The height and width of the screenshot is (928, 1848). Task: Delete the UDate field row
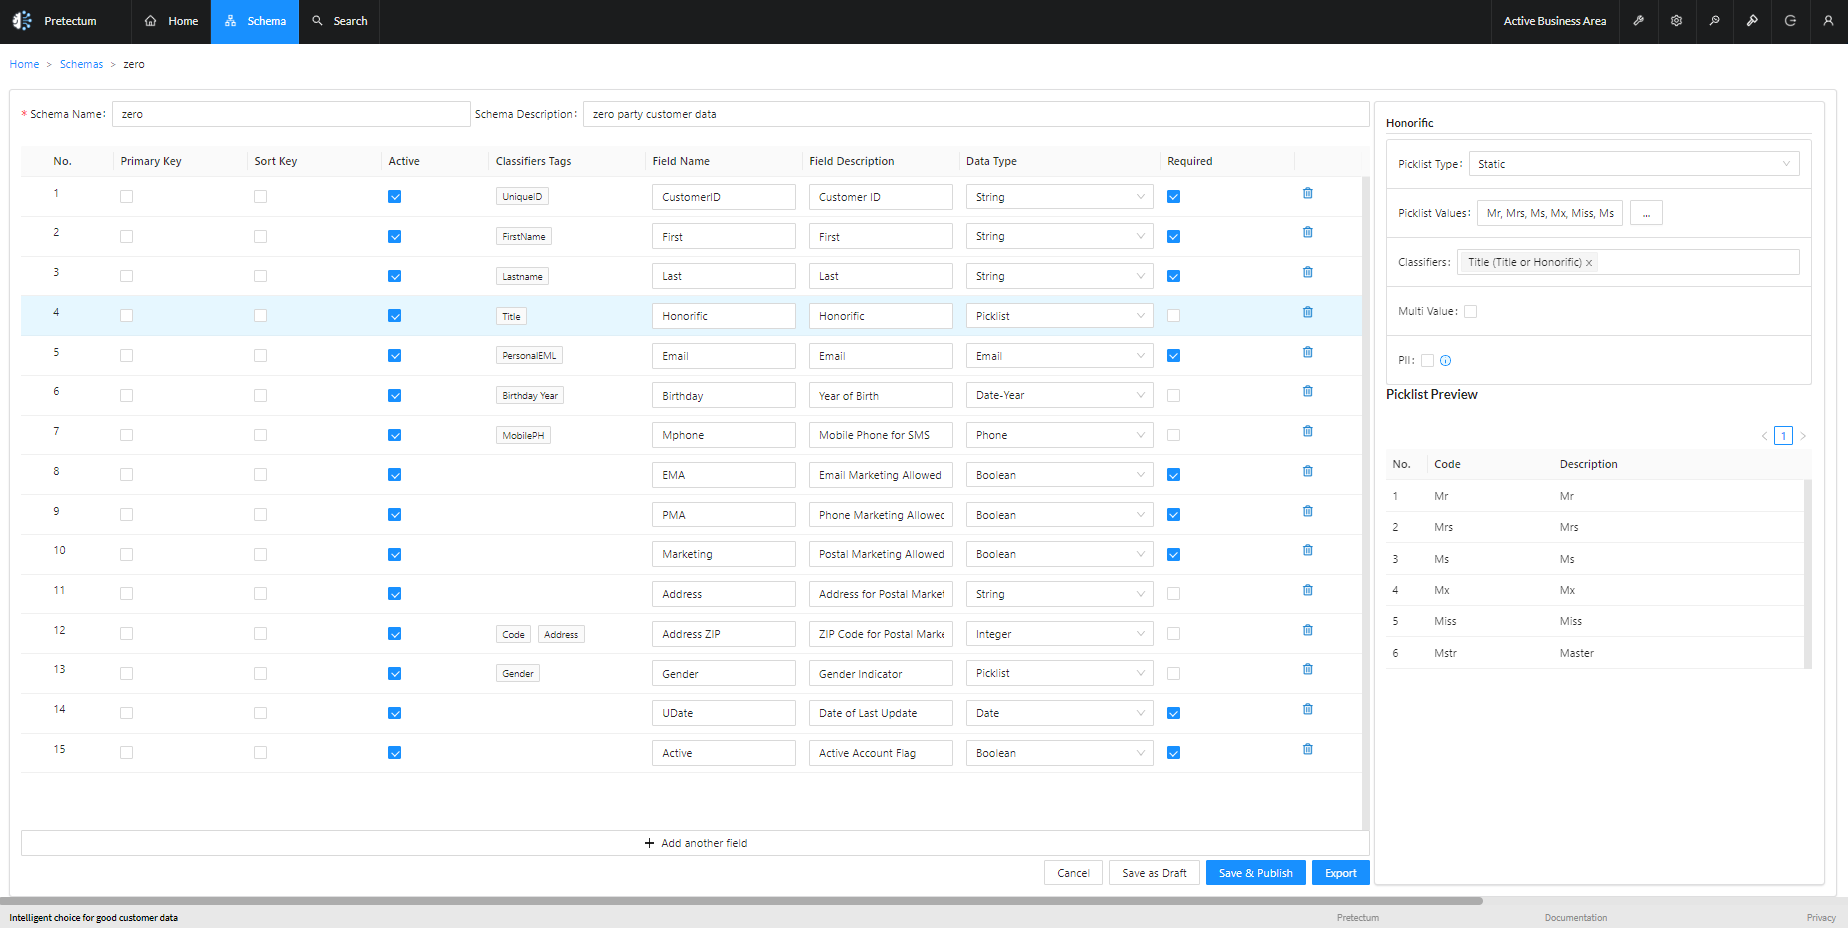point(1308,709)
